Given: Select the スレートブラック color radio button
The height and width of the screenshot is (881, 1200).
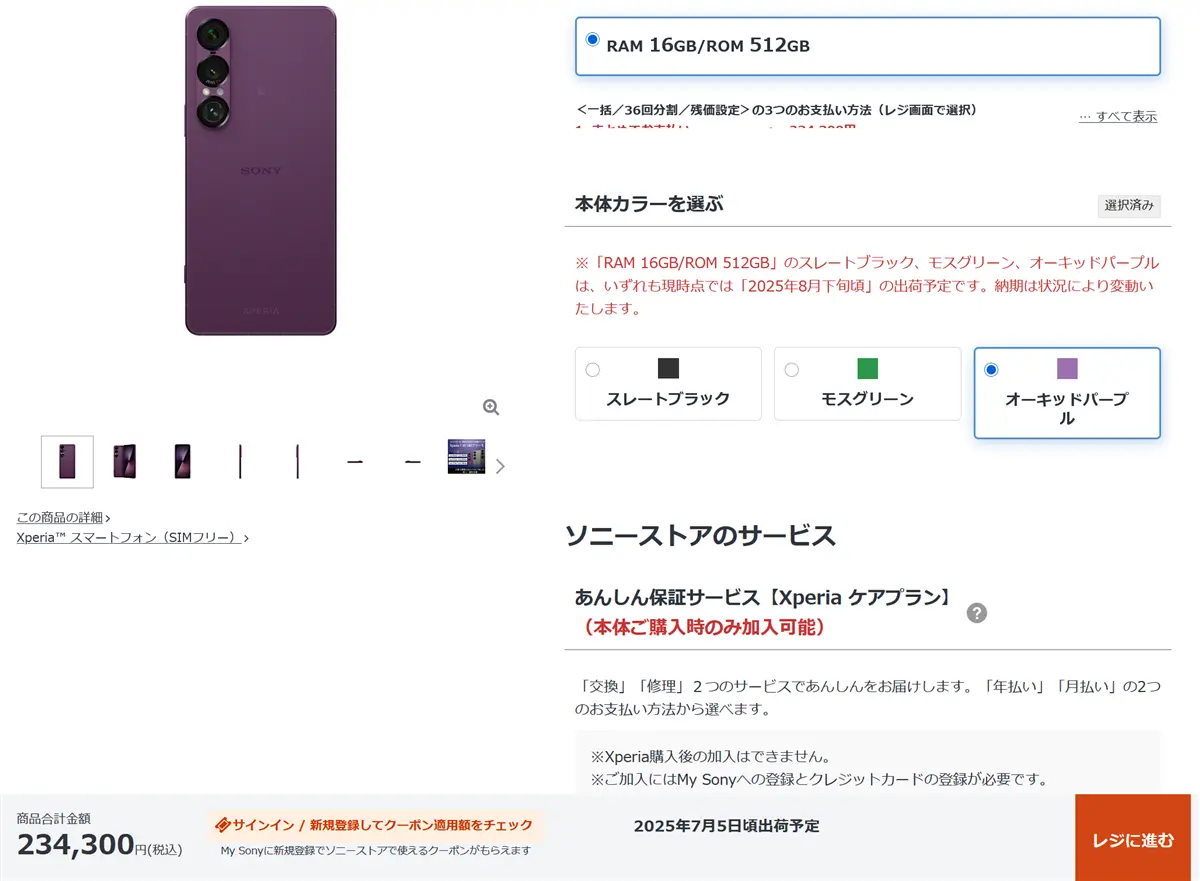Looking at the screenshot, I should click(x=593, y=370).
